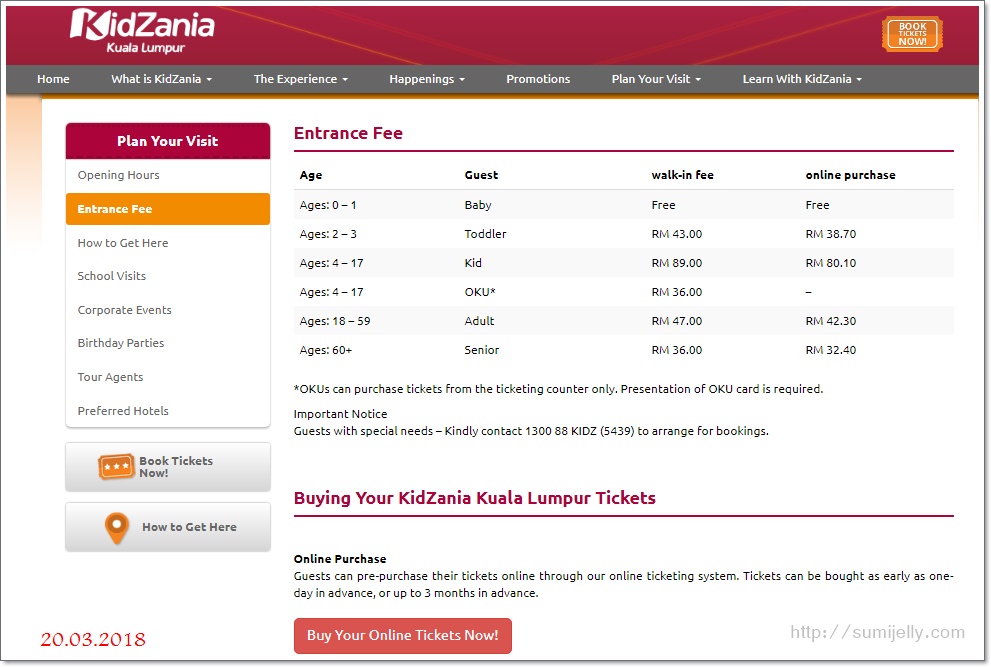This screenshot has height=667, width=991.
Task: Go to Corporate Events page
Action: pyautogui.click(x=125, y=310)
